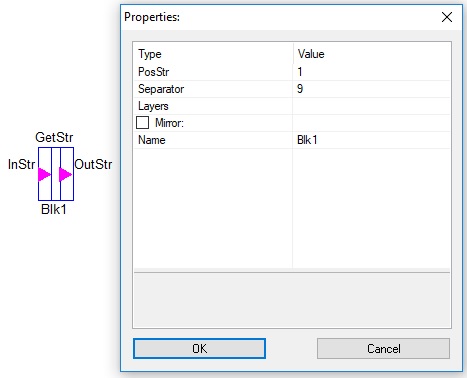Click the InStr port label

pyautogui.click(x=22, y=164)
